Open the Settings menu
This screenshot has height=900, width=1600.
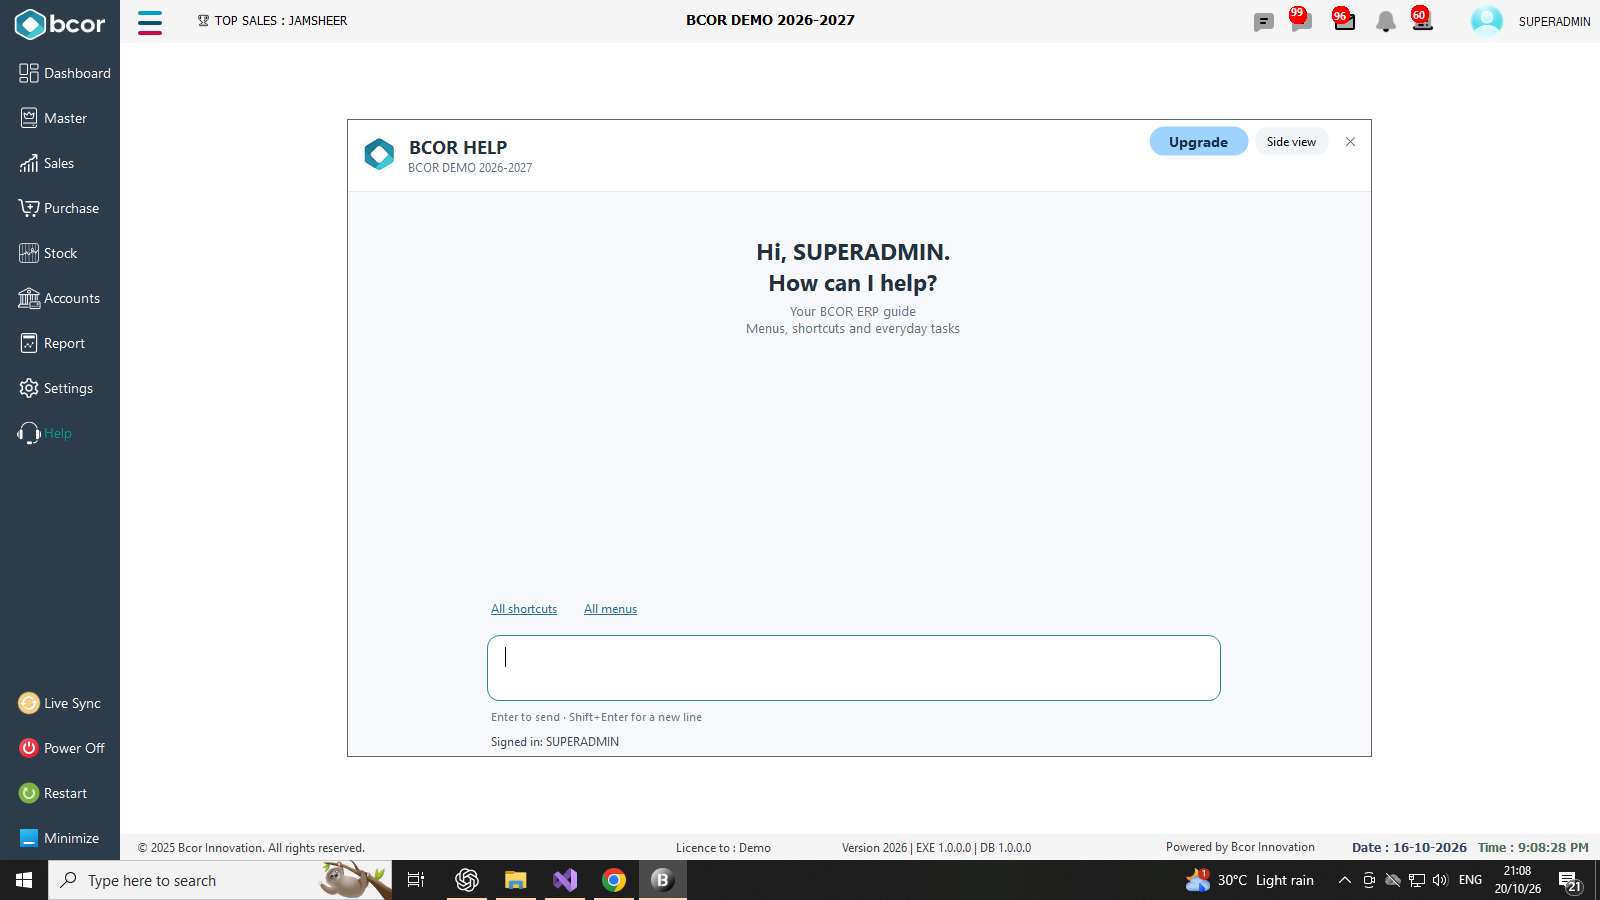point(56,388)
